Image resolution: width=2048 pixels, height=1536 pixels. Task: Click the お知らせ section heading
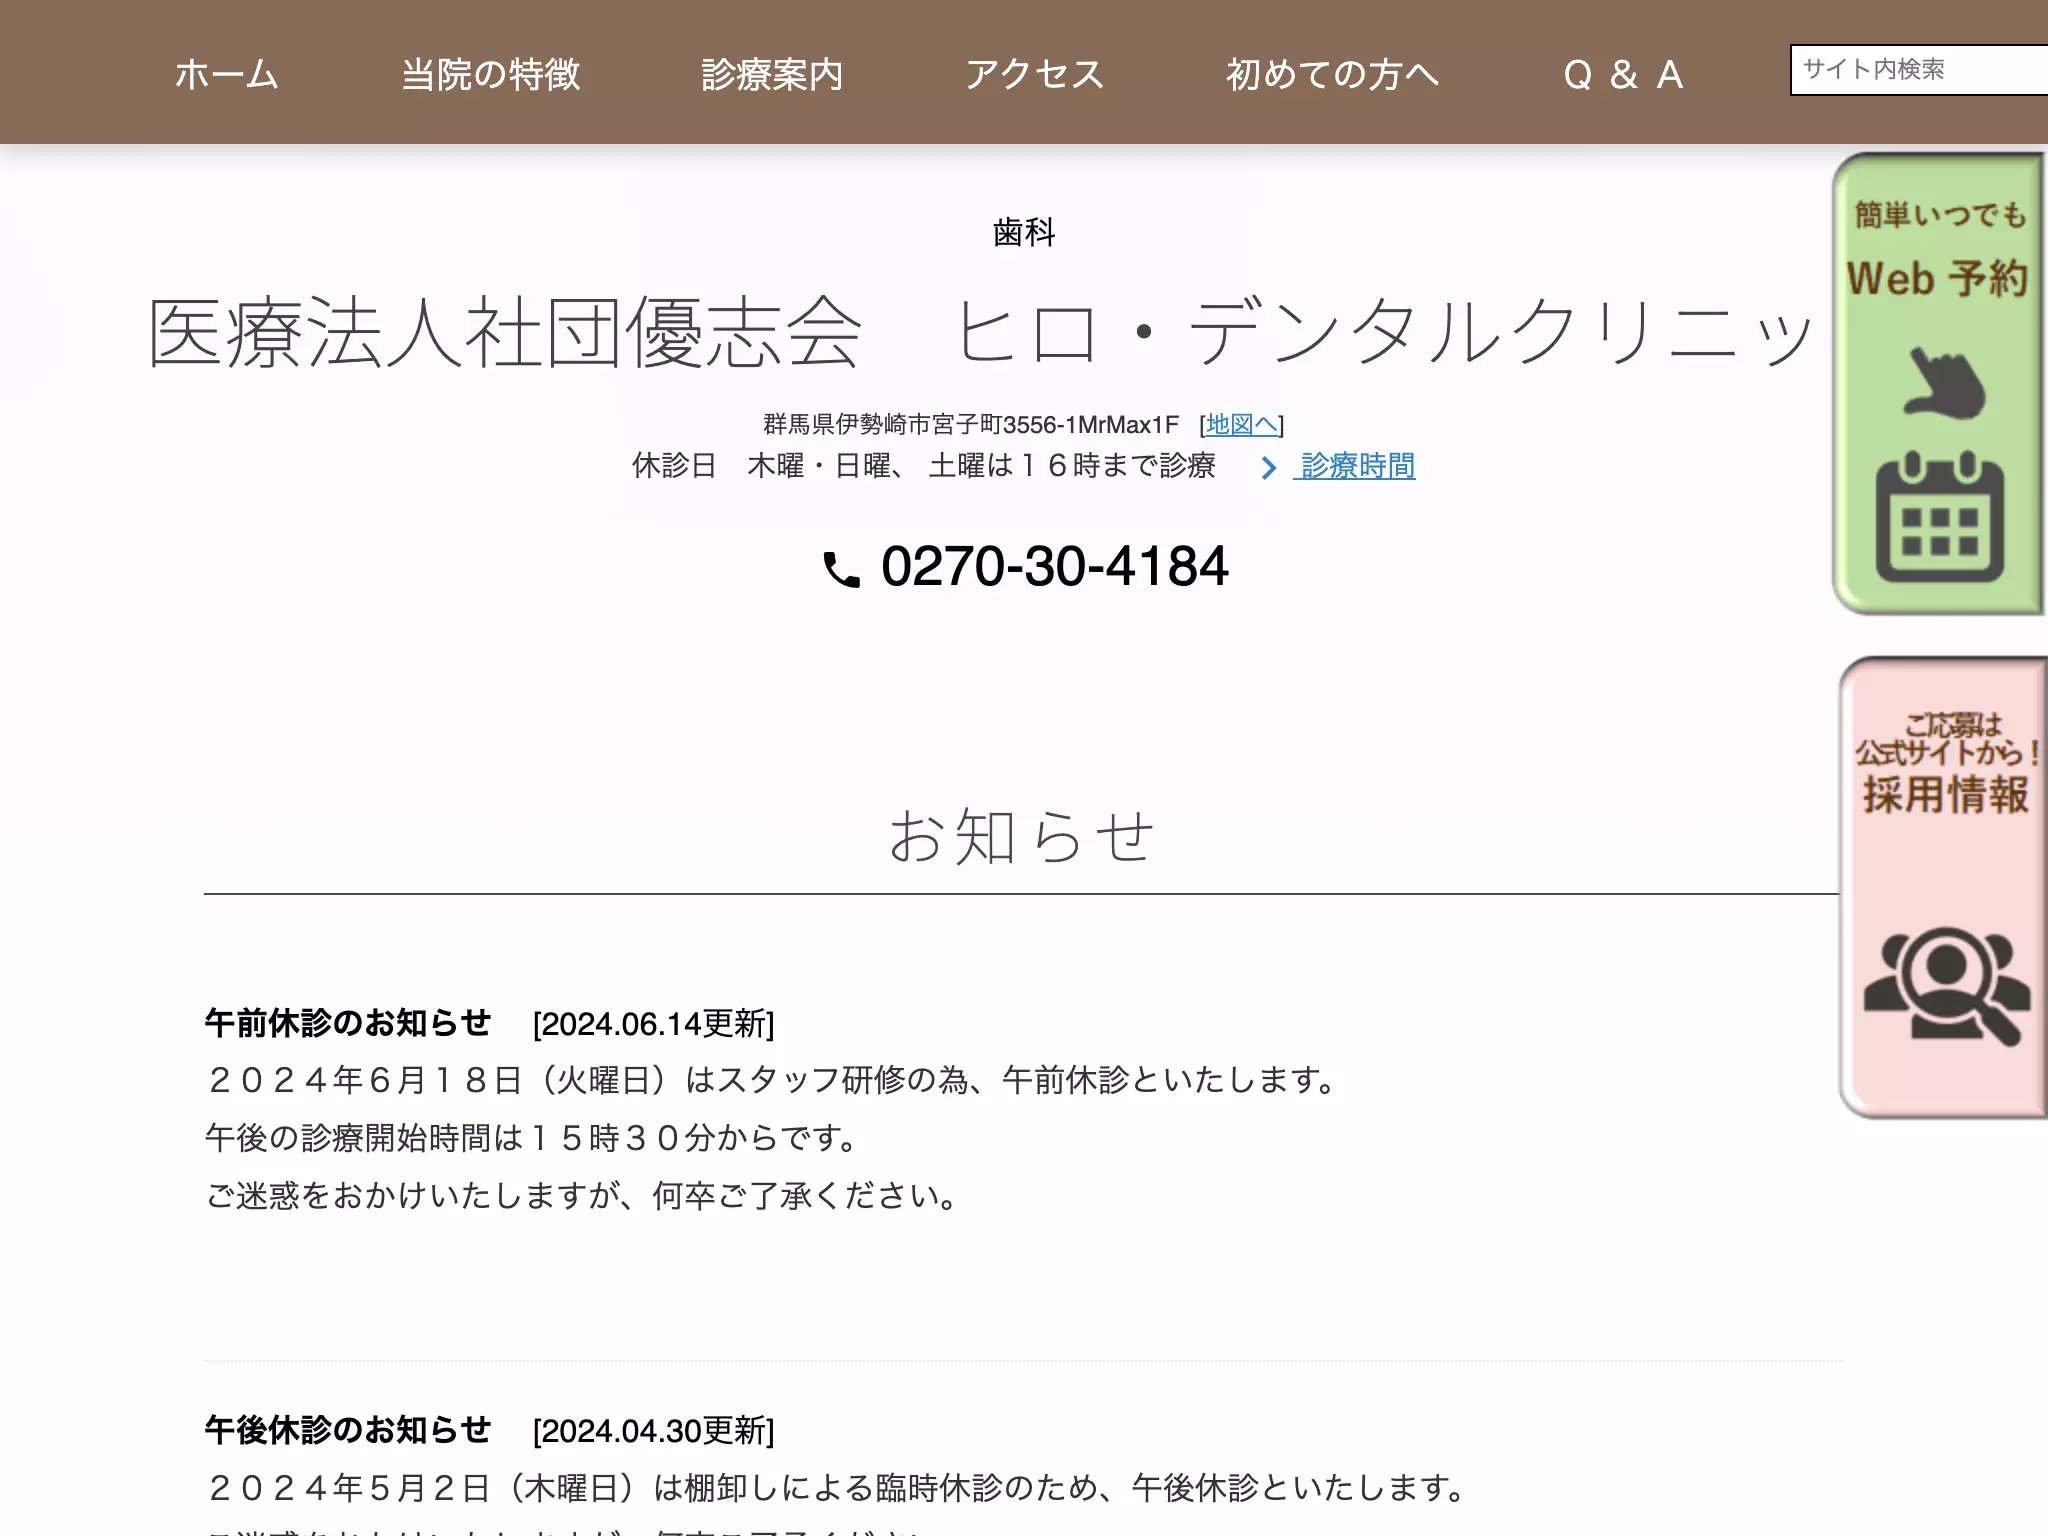pyautogui.click(x=1022, y=836)
